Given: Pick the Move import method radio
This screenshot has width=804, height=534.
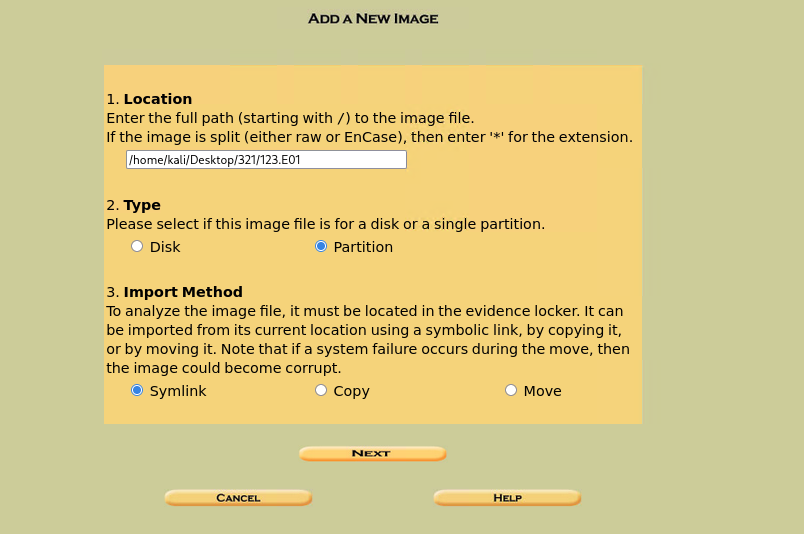Looking at the screenshot, I should (x=511, y=390).
